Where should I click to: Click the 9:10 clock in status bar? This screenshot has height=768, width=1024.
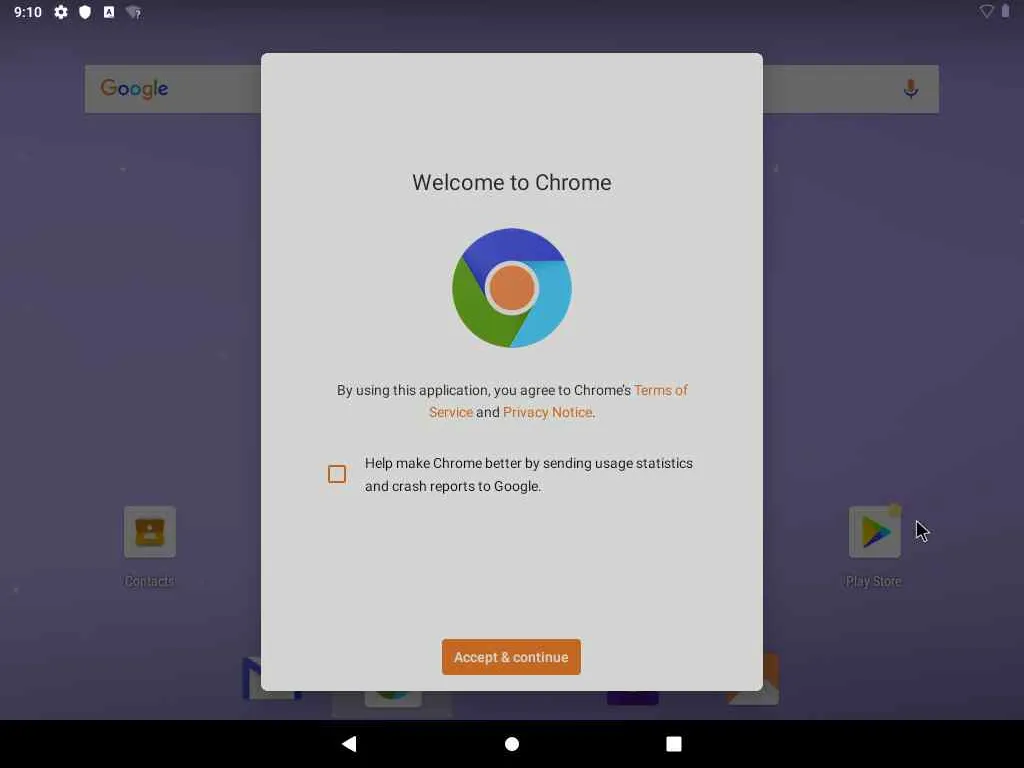pyautogui.click(x=27, y=12)
